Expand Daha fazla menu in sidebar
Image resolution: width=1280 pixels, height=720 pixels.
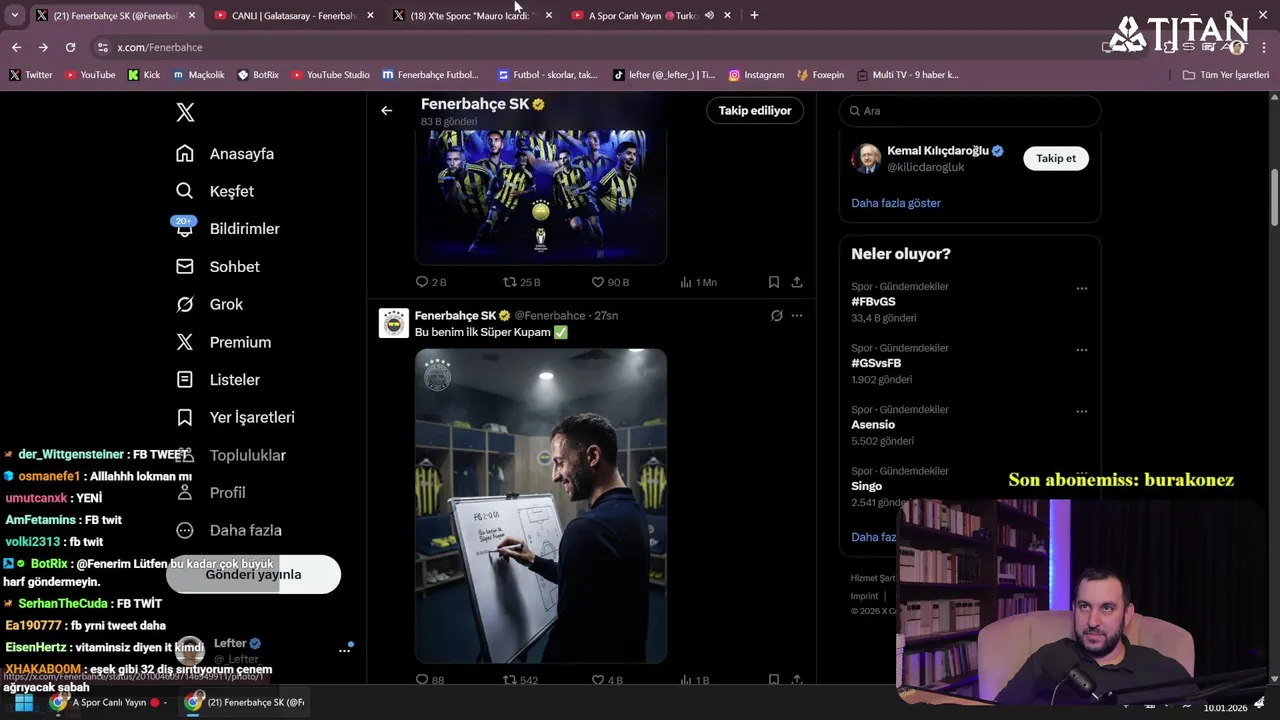(x=228, y=530)
